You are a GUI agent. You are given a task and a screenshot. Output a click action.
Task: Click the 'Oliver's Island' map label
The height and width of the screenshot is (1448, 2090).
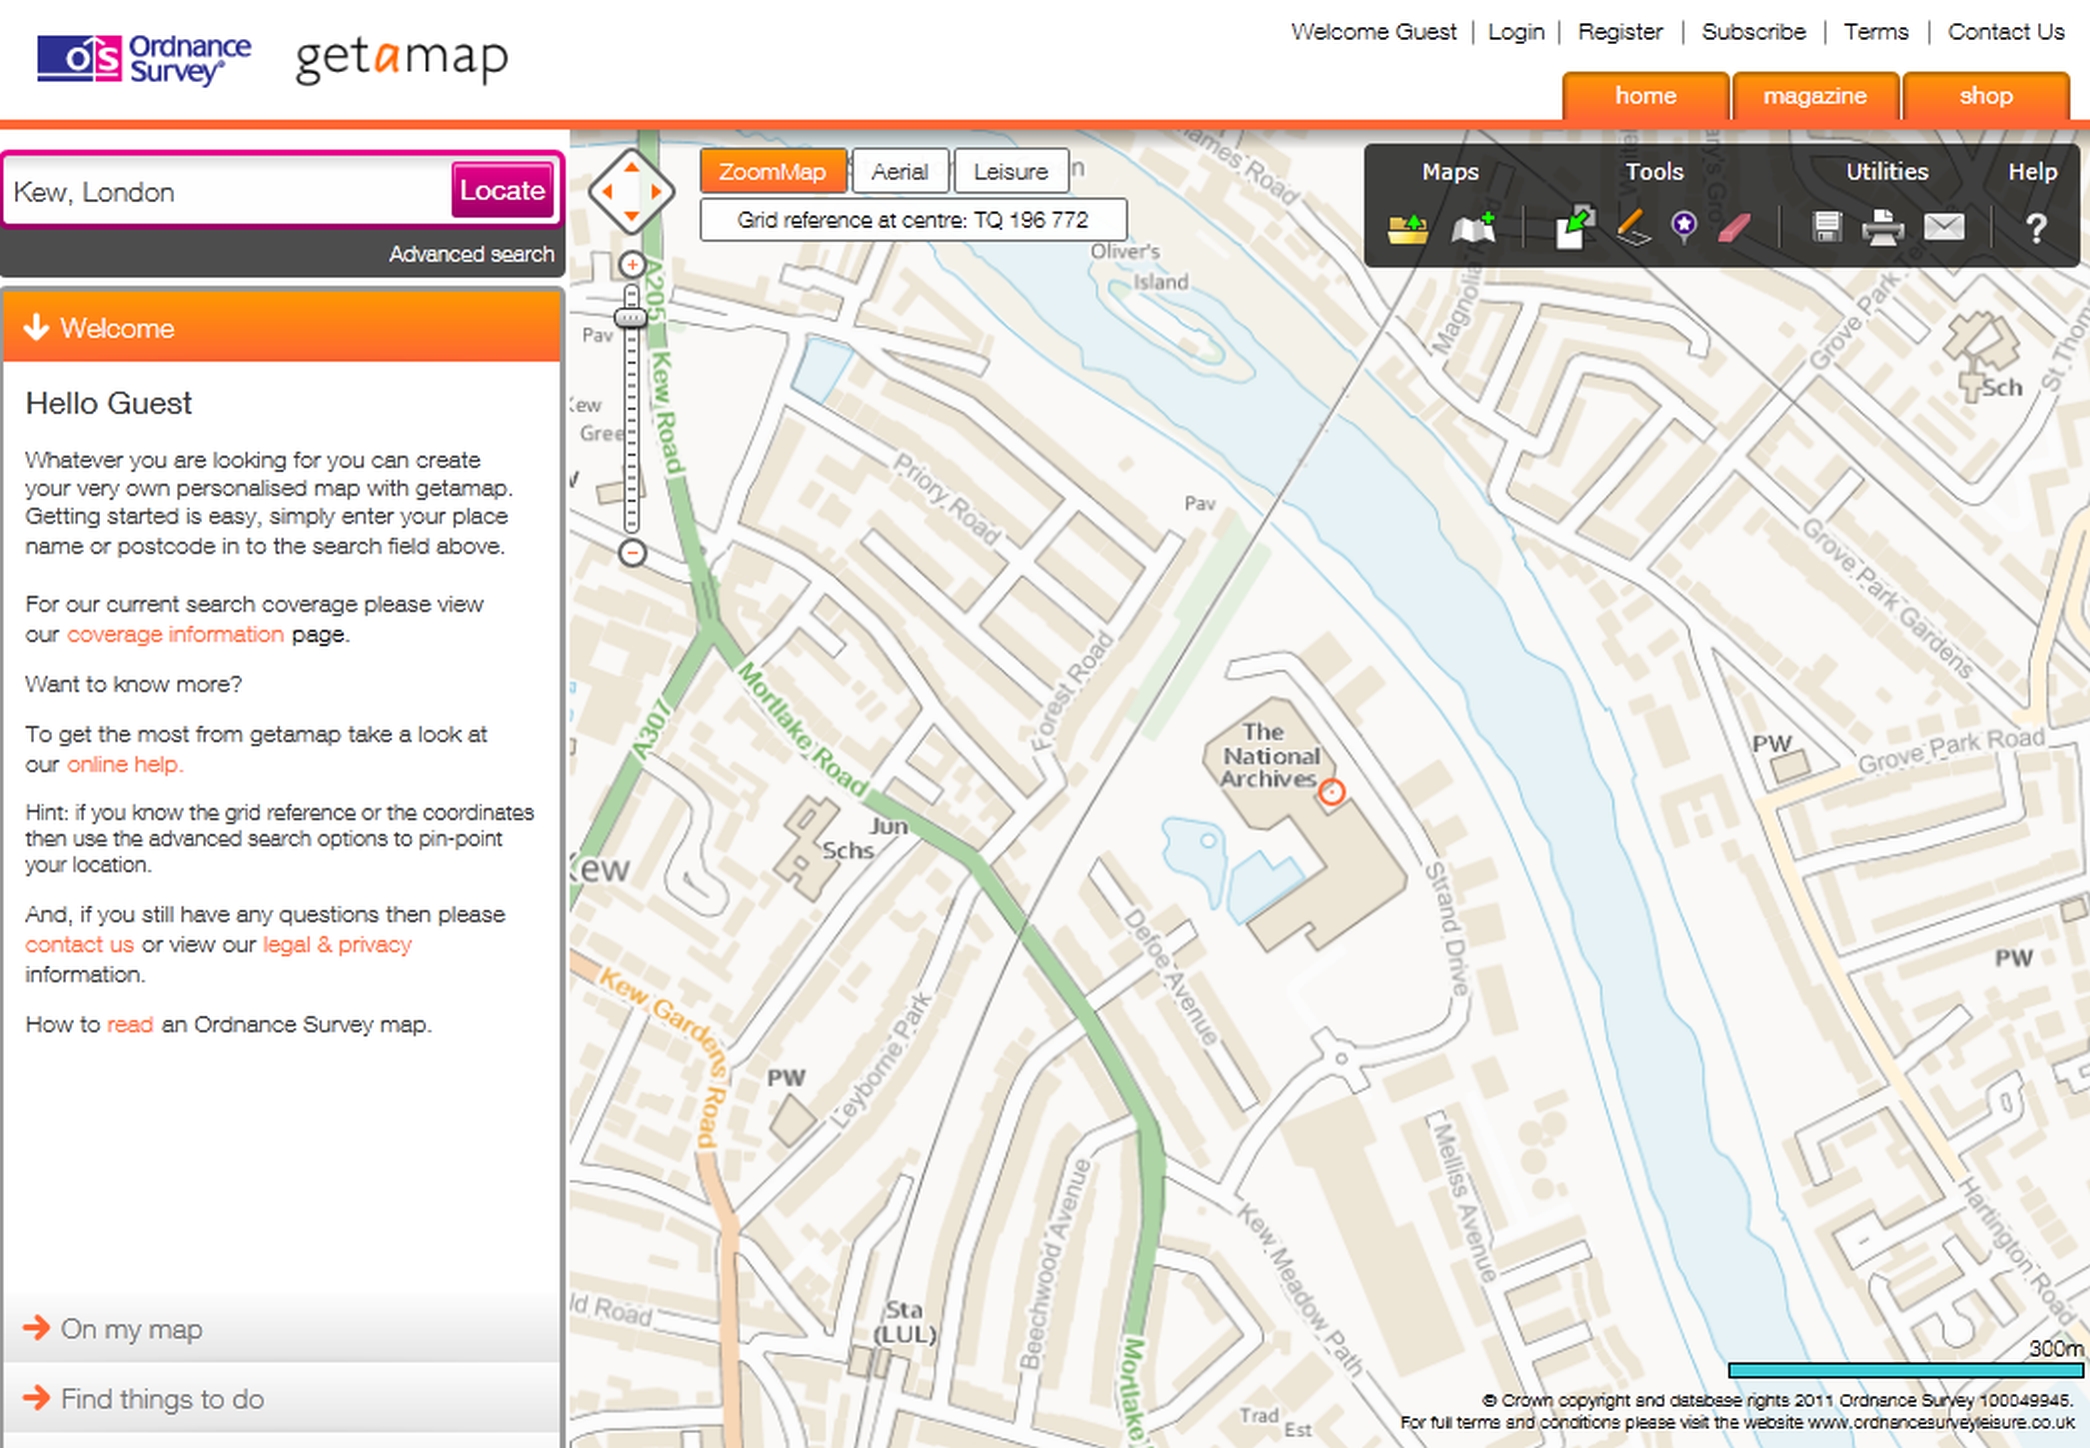tap(1139, 266)
